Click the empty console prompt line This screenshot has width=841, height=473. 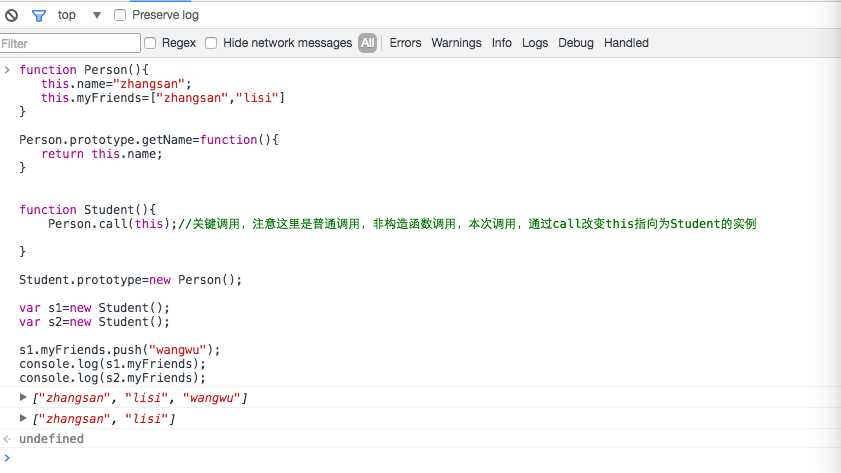coord(400,457)
